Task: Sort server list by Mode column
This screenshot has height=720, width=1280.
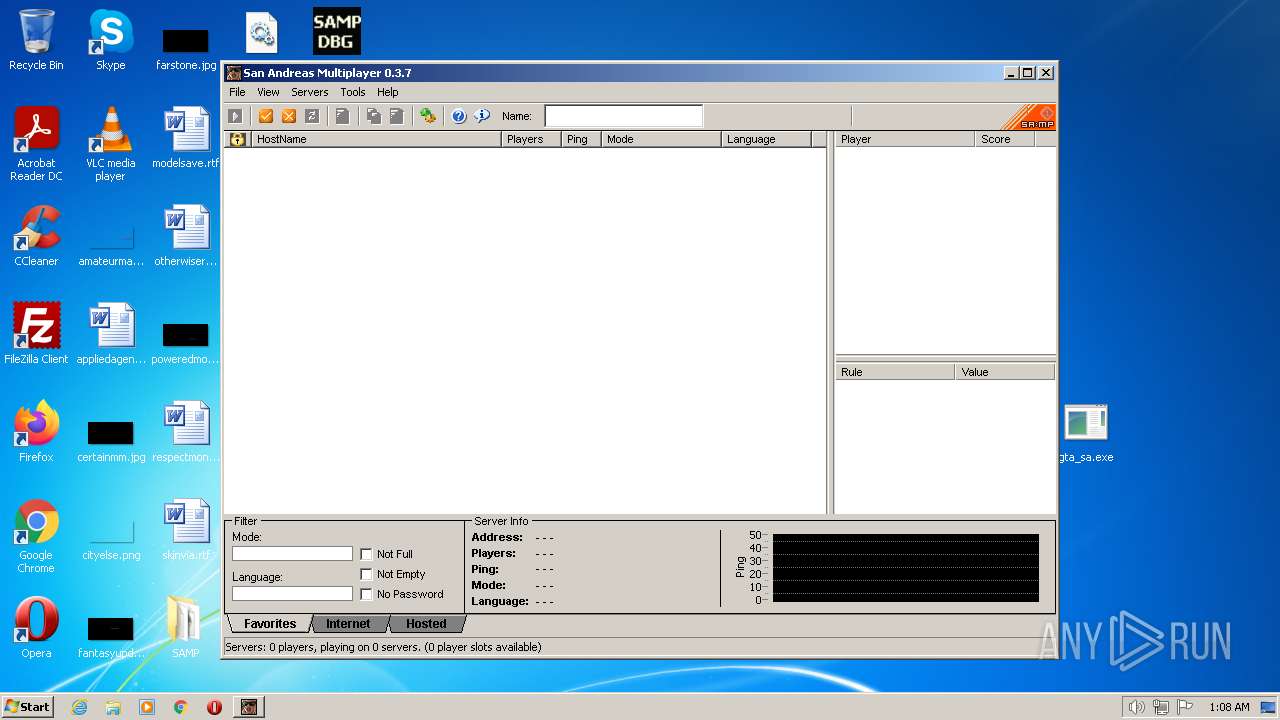Action: (661, 139)
